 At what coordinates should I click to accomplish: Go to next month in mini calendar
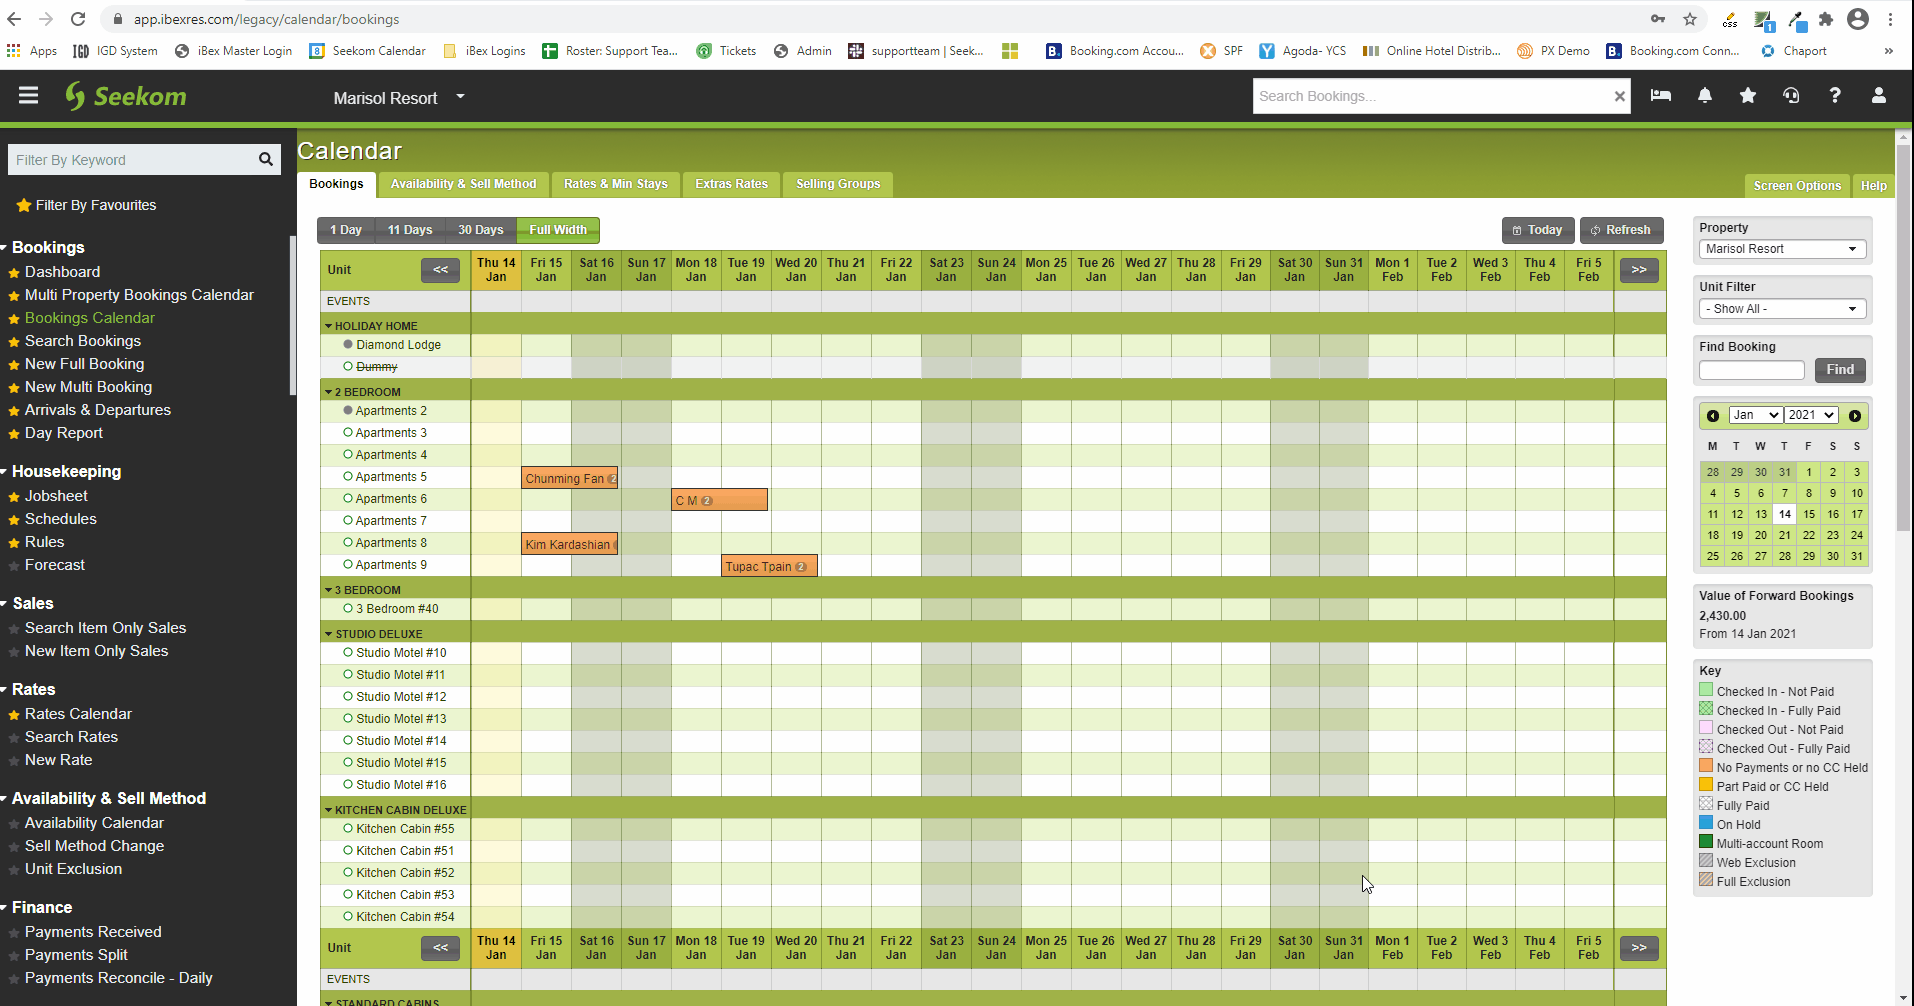click(x=1855, y=416)
